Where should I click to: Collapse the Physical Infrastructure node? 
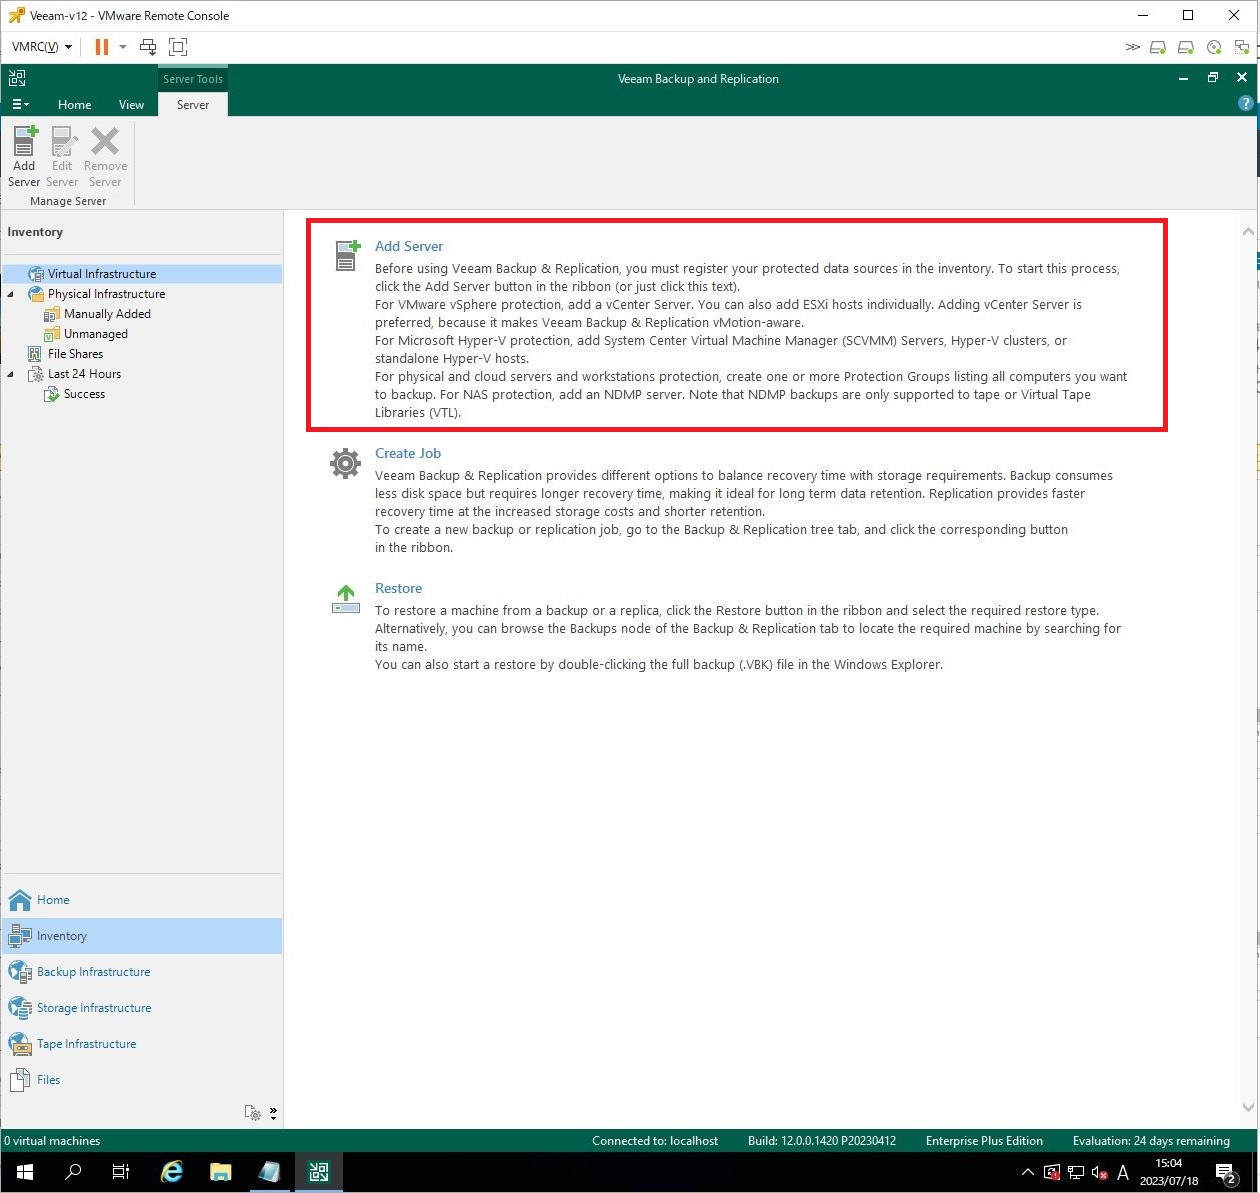pos(11,294)
